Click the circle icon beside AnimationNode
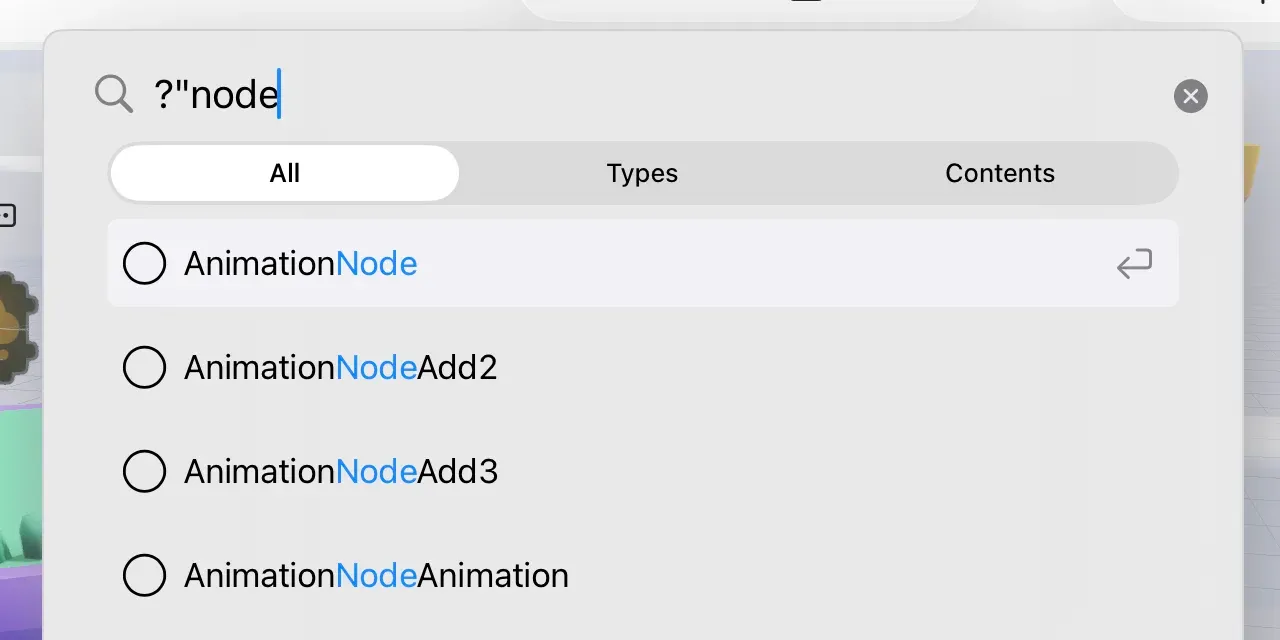The width and height of the screenshot is (1280, 640). (144, 264)
